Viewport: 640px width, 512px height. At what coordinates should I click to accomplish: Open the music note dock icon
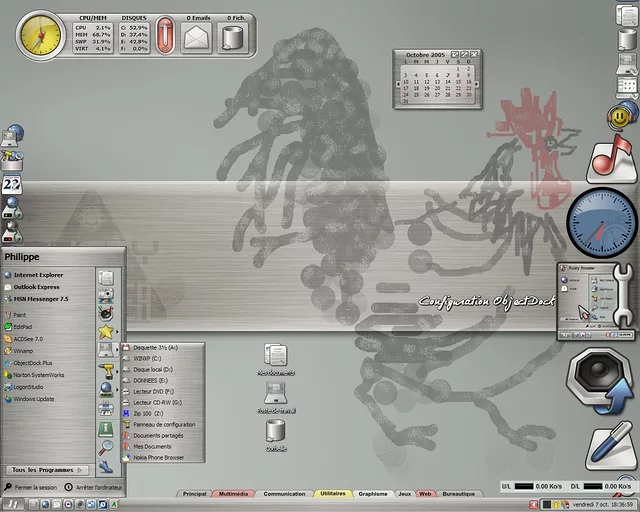click(x=612, y=158)
